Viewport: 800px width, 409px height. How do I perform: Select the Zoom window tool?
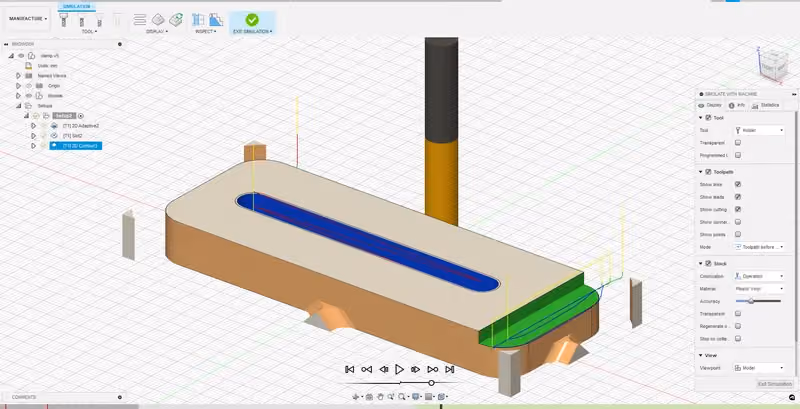point(391,397)
